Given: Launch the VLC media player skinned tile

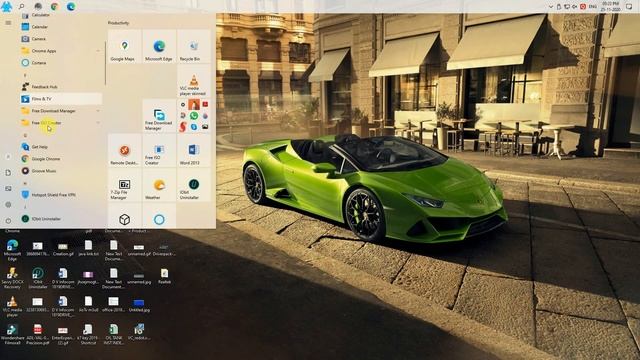Looking at the screenshot, I should tap(194, 81).
